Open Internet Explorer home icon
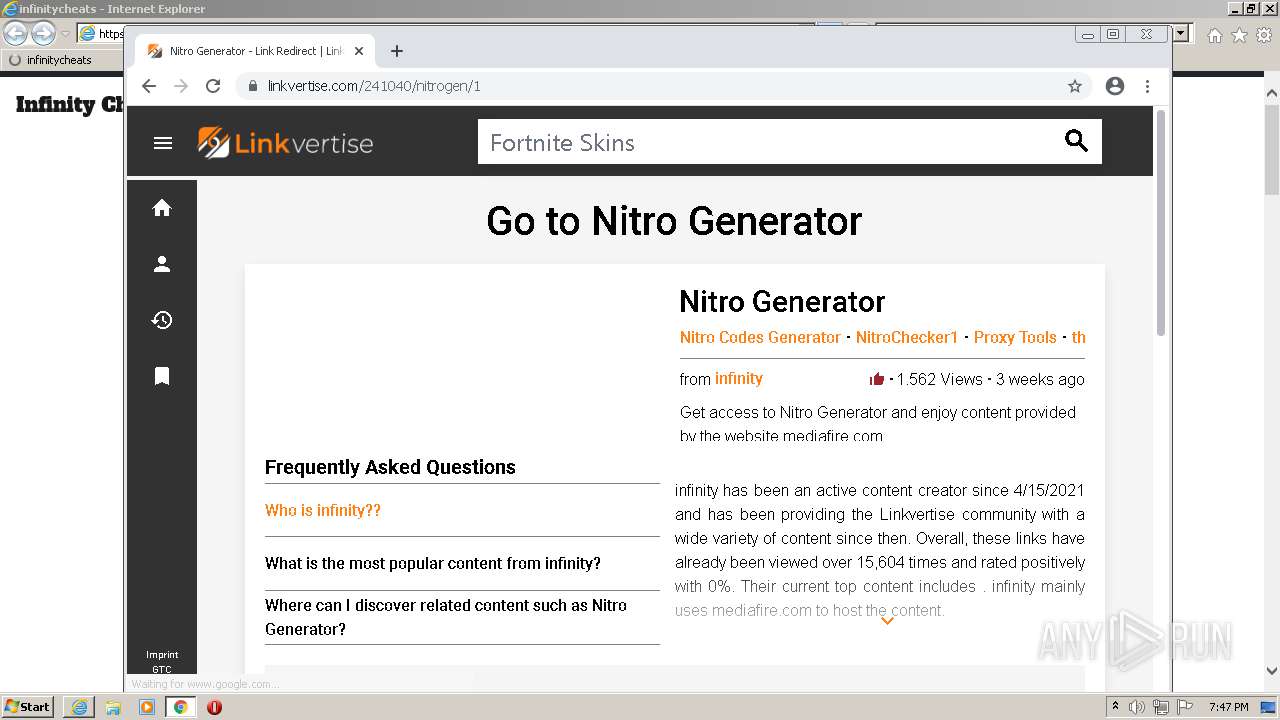The image size is (1280, 720). pos(1214,35)
